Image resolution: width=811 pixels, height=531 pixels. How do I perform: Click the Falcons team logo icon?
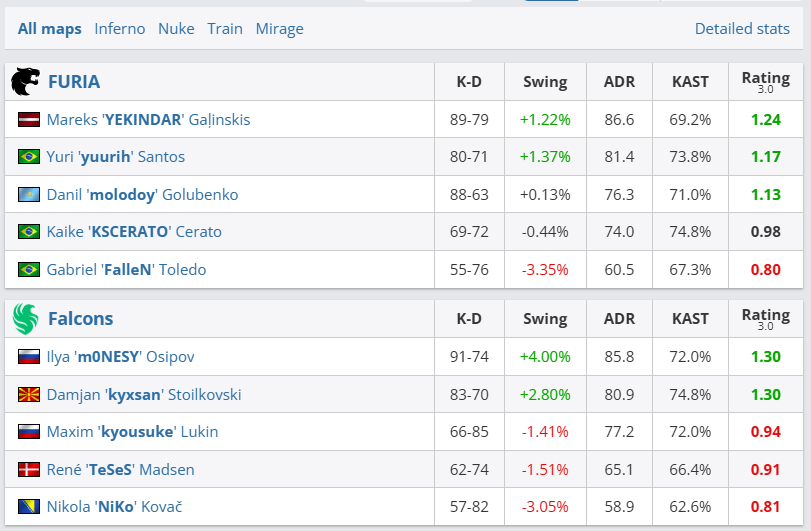coord(26,319)
